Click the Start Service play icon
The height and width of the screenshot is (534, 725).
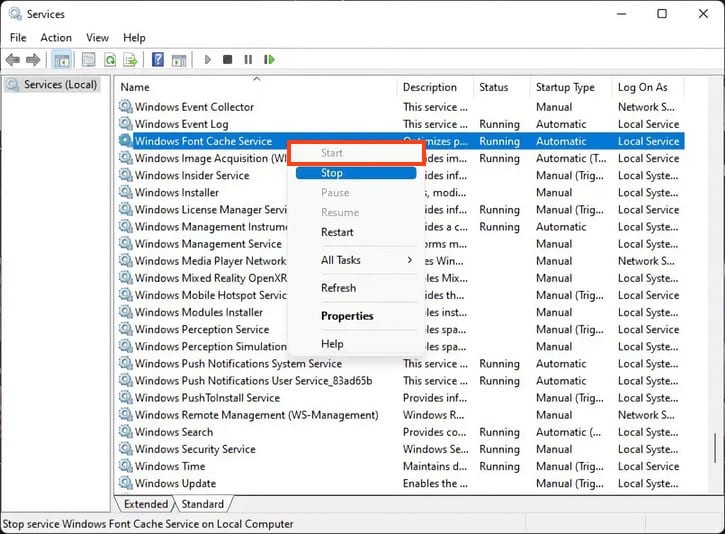coord(208,60)
